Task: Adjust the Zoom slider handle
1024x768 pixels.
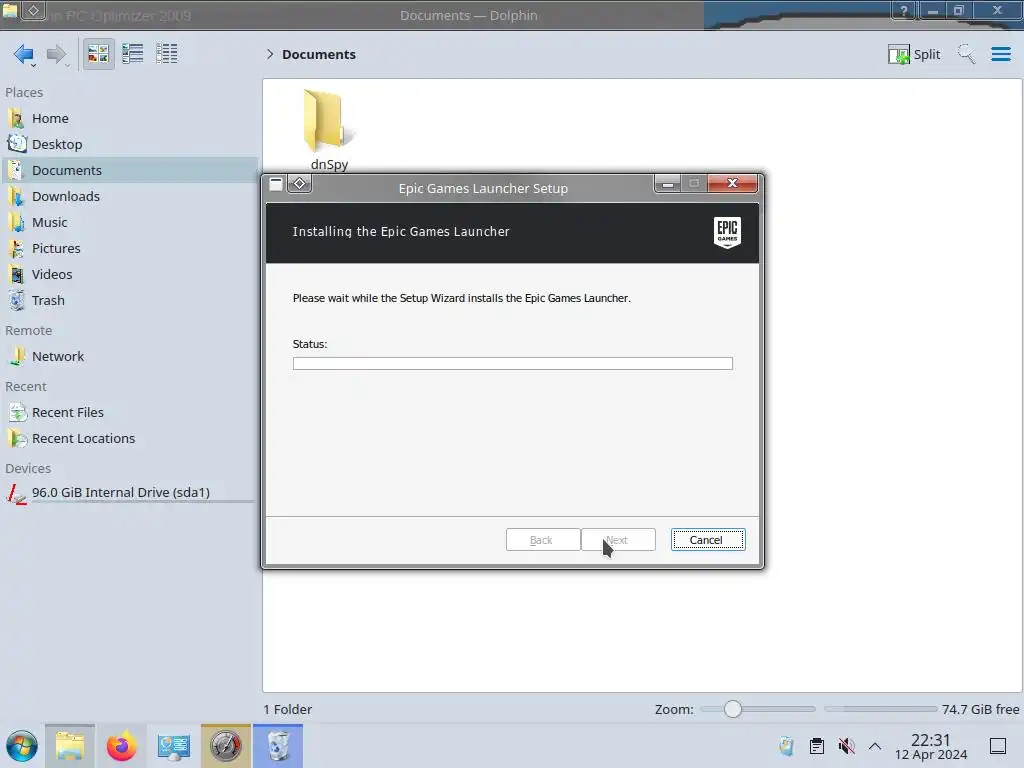Action: pyautogui.click(x=733, y=709)
